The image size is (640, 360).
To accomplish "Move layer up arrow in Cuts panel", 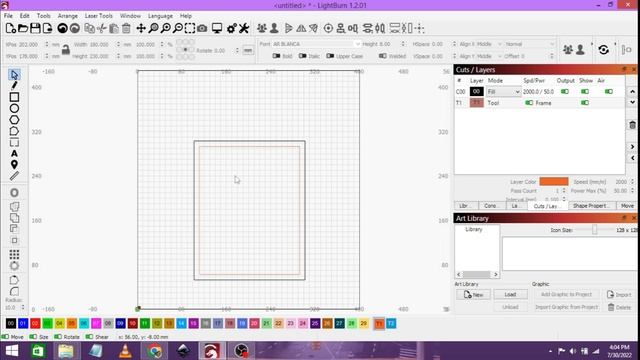I will pos(632,91).
